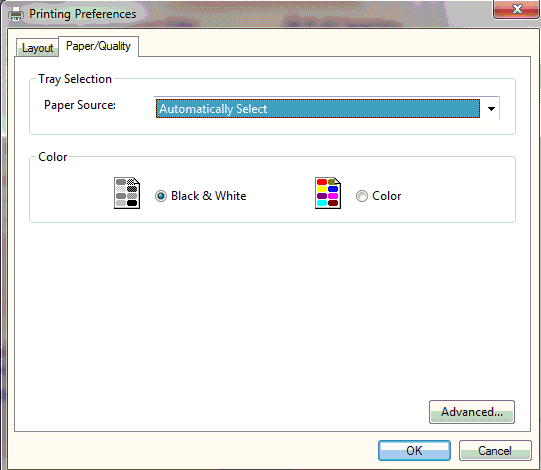The image size is (541, 470).
Task: Click the grayscale Black & White page icon
Action: pos(127,193)
